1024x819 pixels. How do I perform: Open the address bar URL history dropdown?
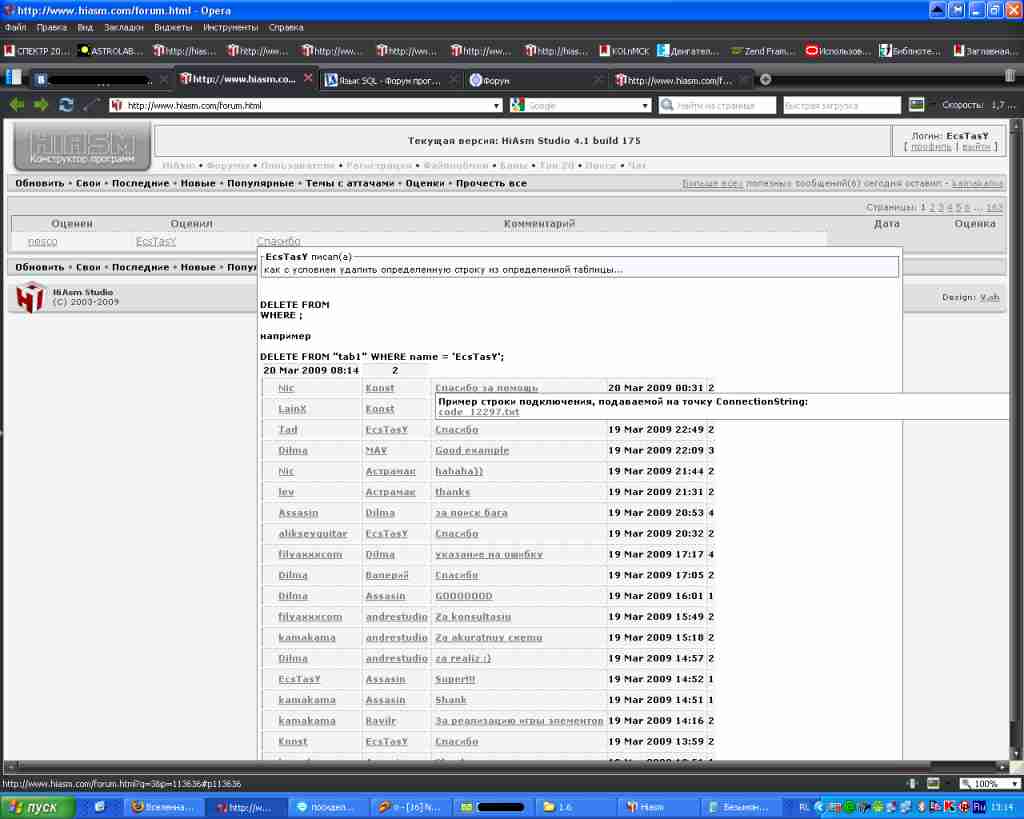497,105
